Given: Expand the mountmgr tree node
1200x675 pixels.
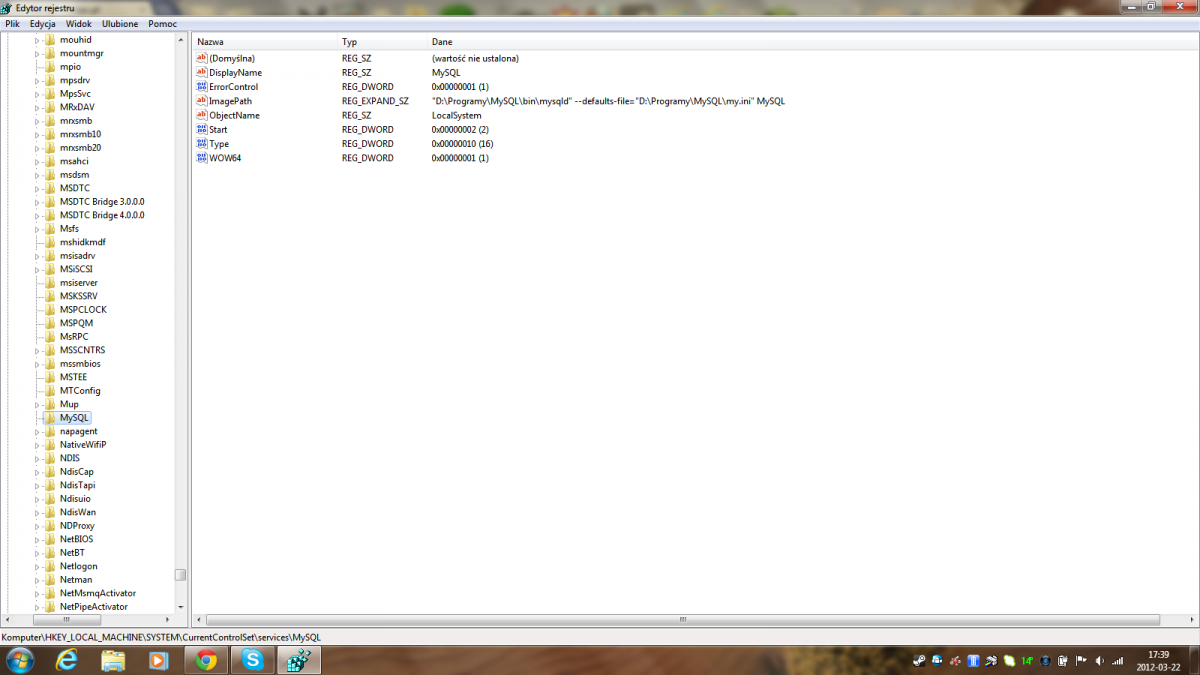Looking at the screenshot, I should pos(38,53).
